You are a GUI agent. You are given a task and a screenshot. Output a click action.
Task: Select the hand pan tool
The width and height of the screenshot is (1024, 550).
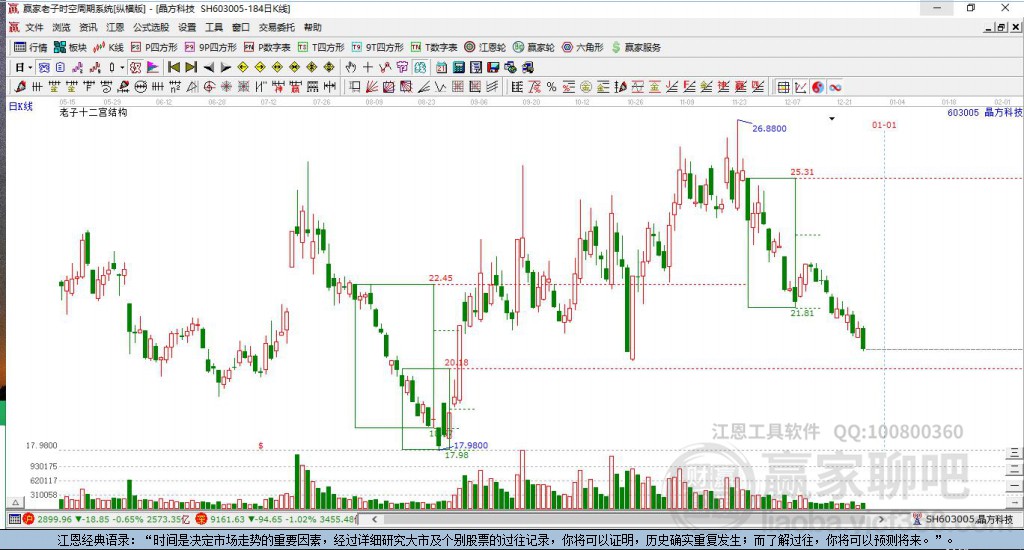pos(350,67)
